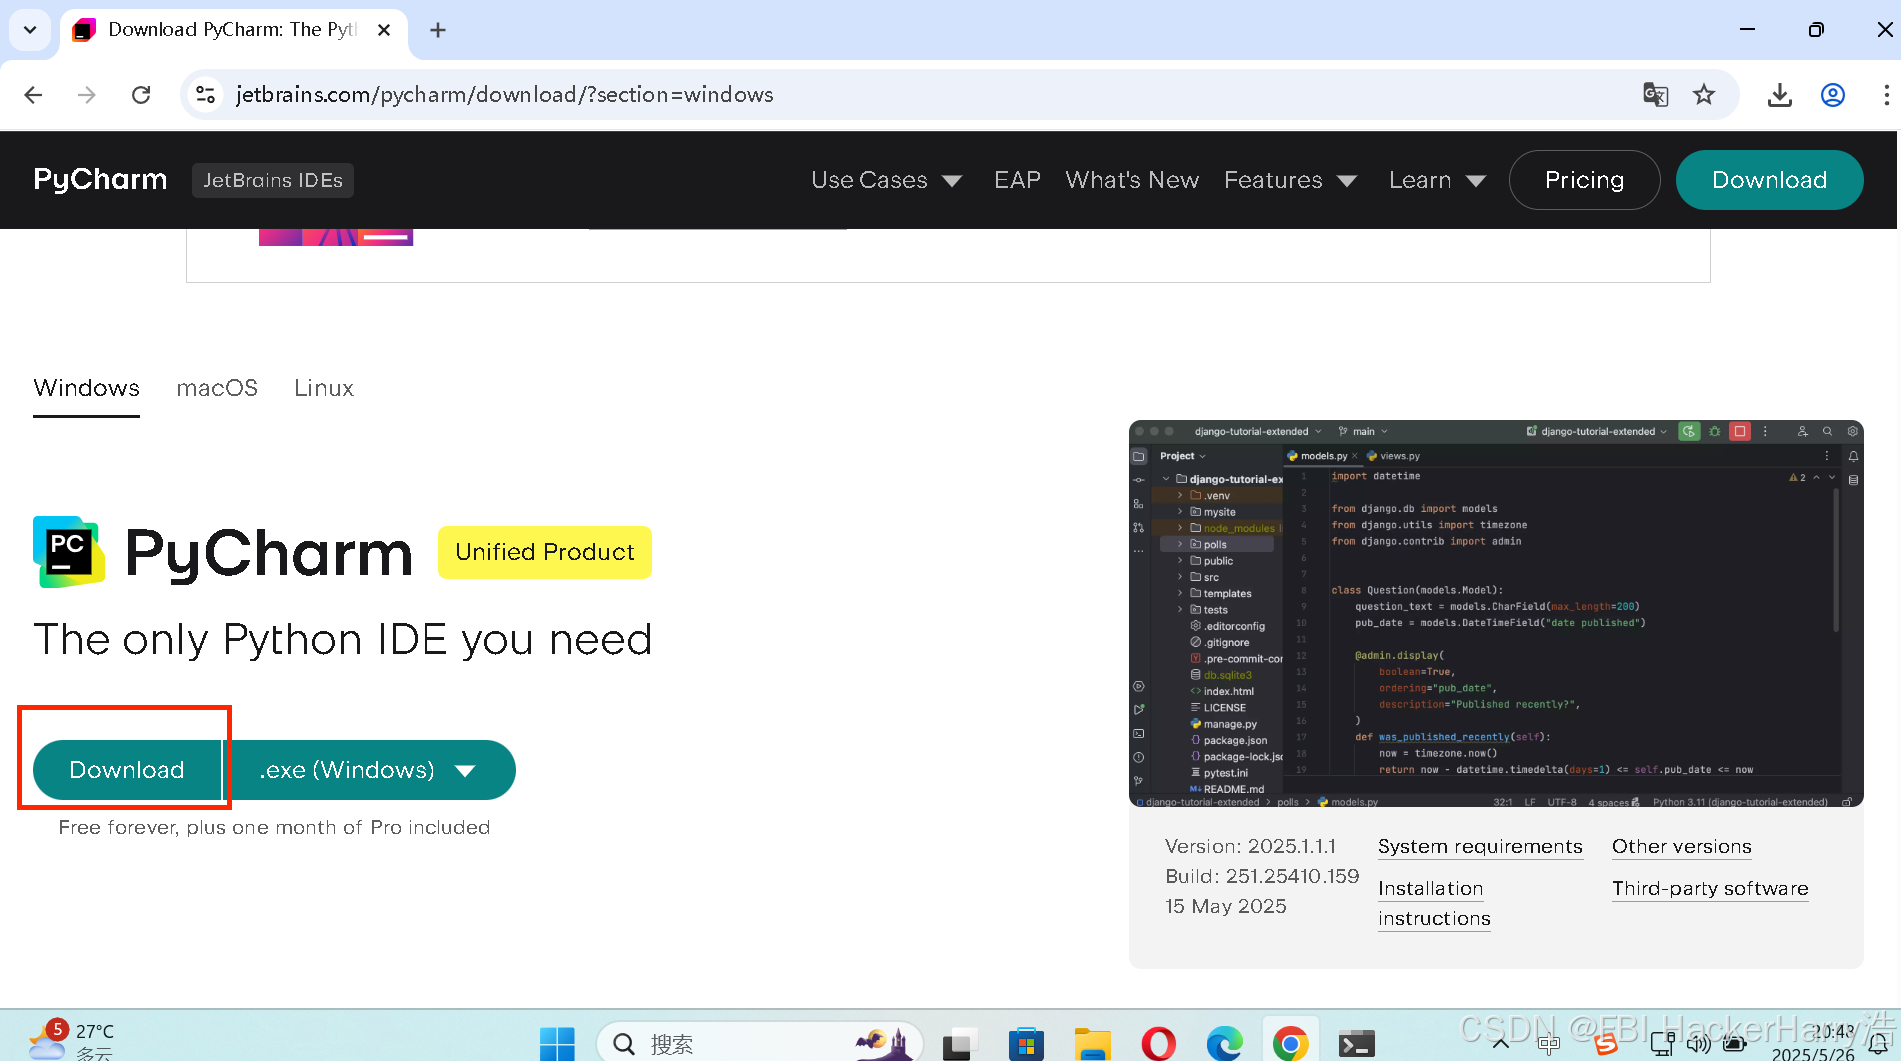Open the volume control in tray
1901x1061 pixels.
(x=1698, y=1044)
